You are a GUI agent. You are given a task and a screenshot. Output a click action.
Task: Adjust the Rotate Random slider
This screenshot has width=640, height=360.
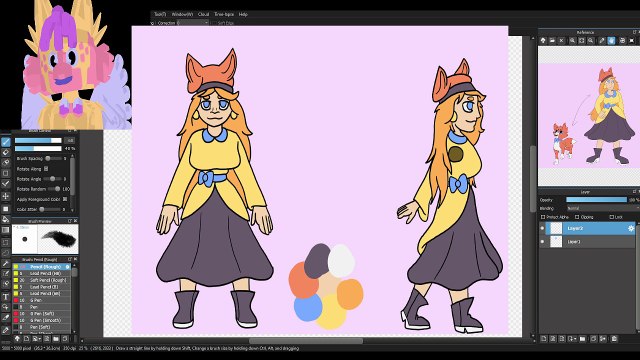tap(54, 189)
